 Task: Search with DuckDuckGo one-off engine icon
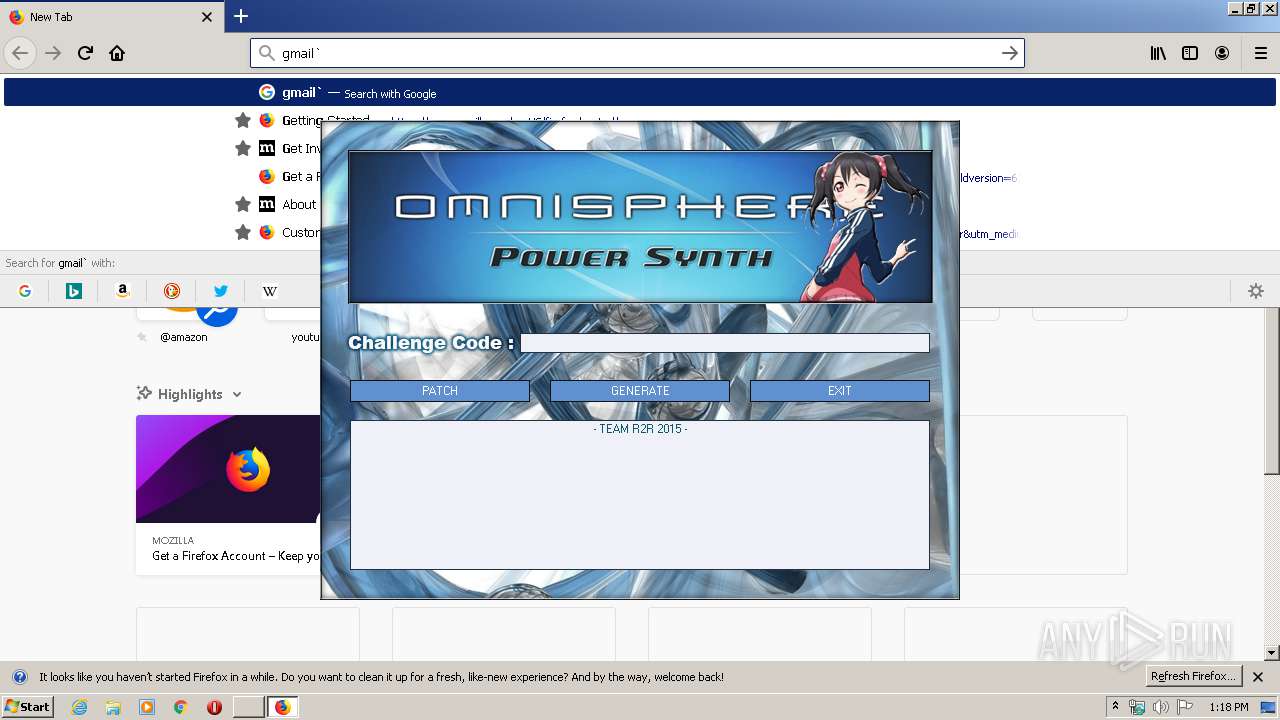pos(171,291)
